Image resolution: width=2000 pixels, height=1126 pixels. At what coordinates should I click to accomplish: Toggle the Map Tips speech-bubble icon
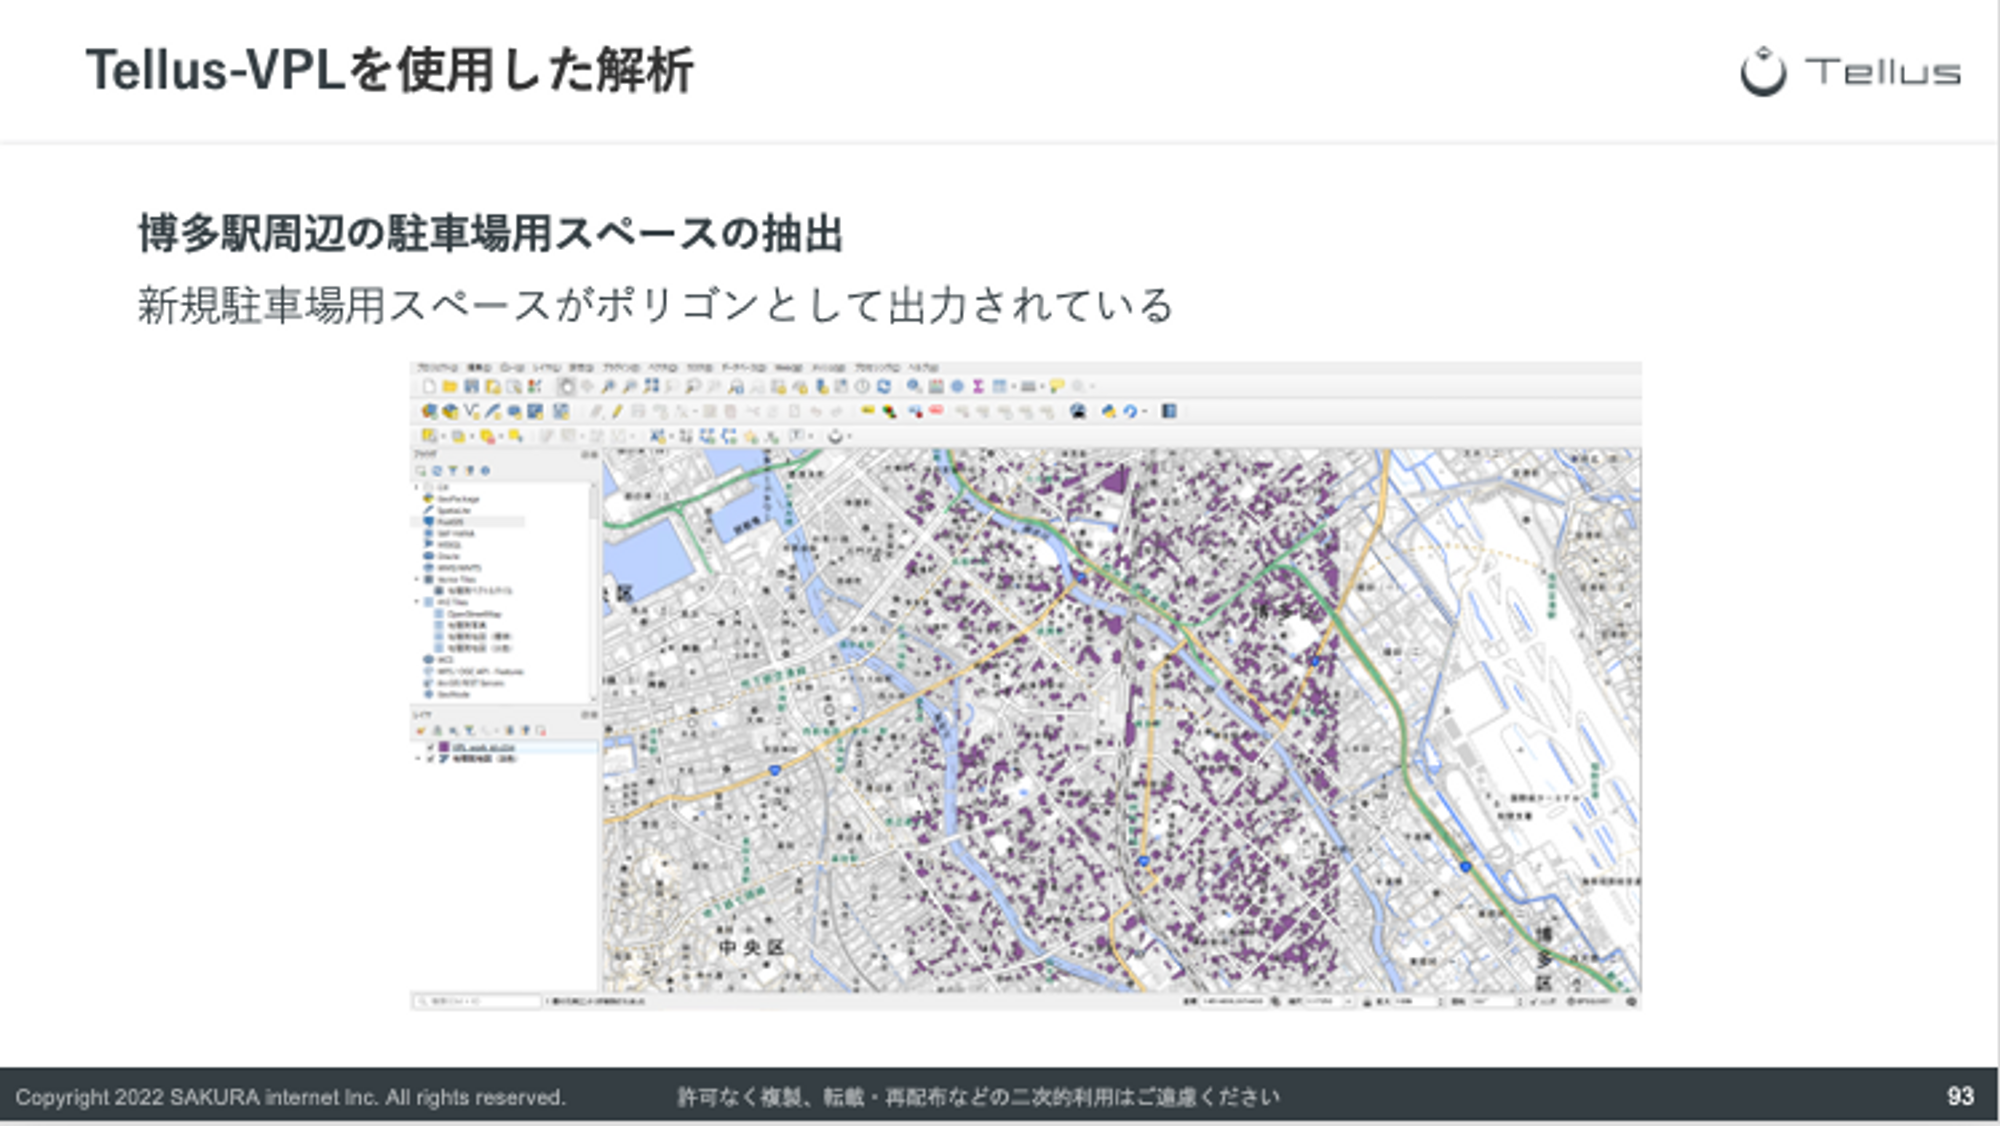(1056, 386)
